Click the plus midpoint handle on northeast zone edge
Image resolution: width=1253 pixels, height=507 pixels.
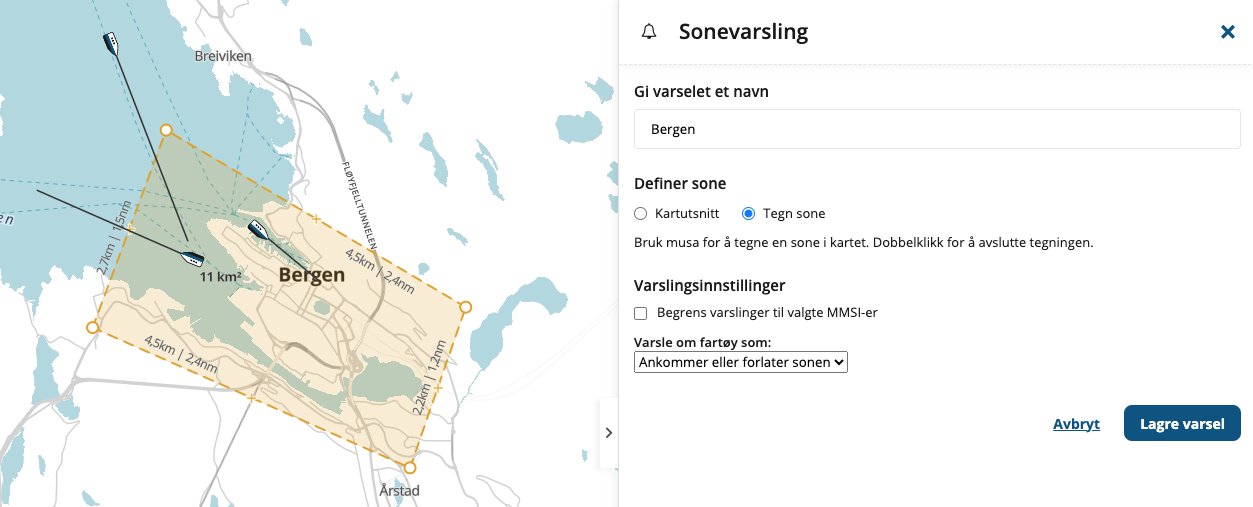point(316,218)
